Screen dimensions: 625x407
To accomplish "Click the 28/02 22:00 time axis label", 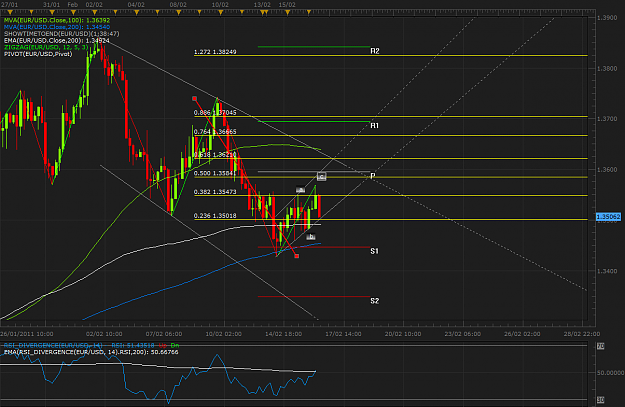I will click(x=582, y=334).
